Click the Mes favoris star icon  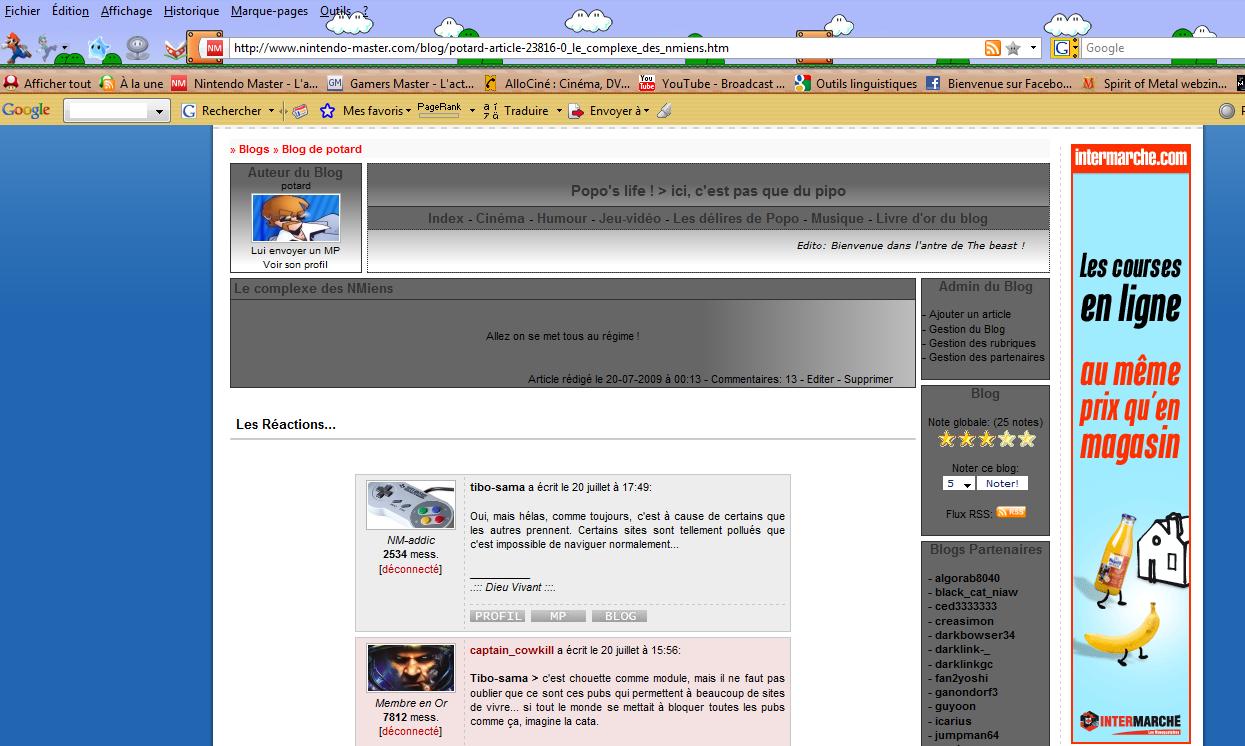(x=327, y=111)
